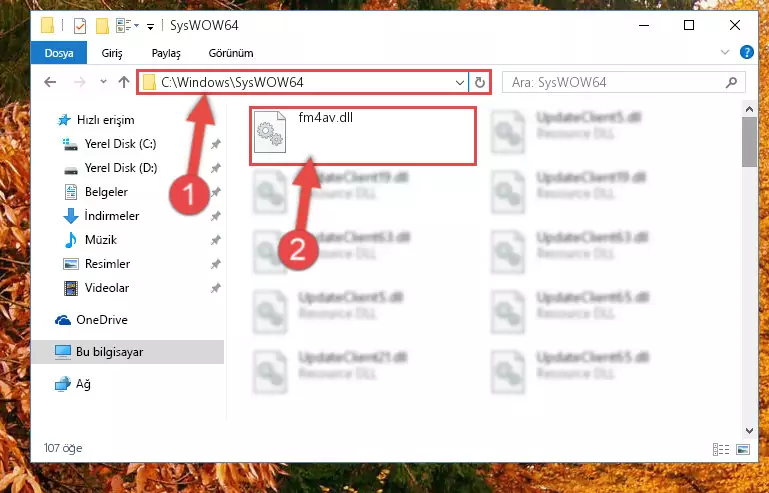Open the recent locations dropdown arrow
This screenshot has width=769, height=493.
[103, 82]
